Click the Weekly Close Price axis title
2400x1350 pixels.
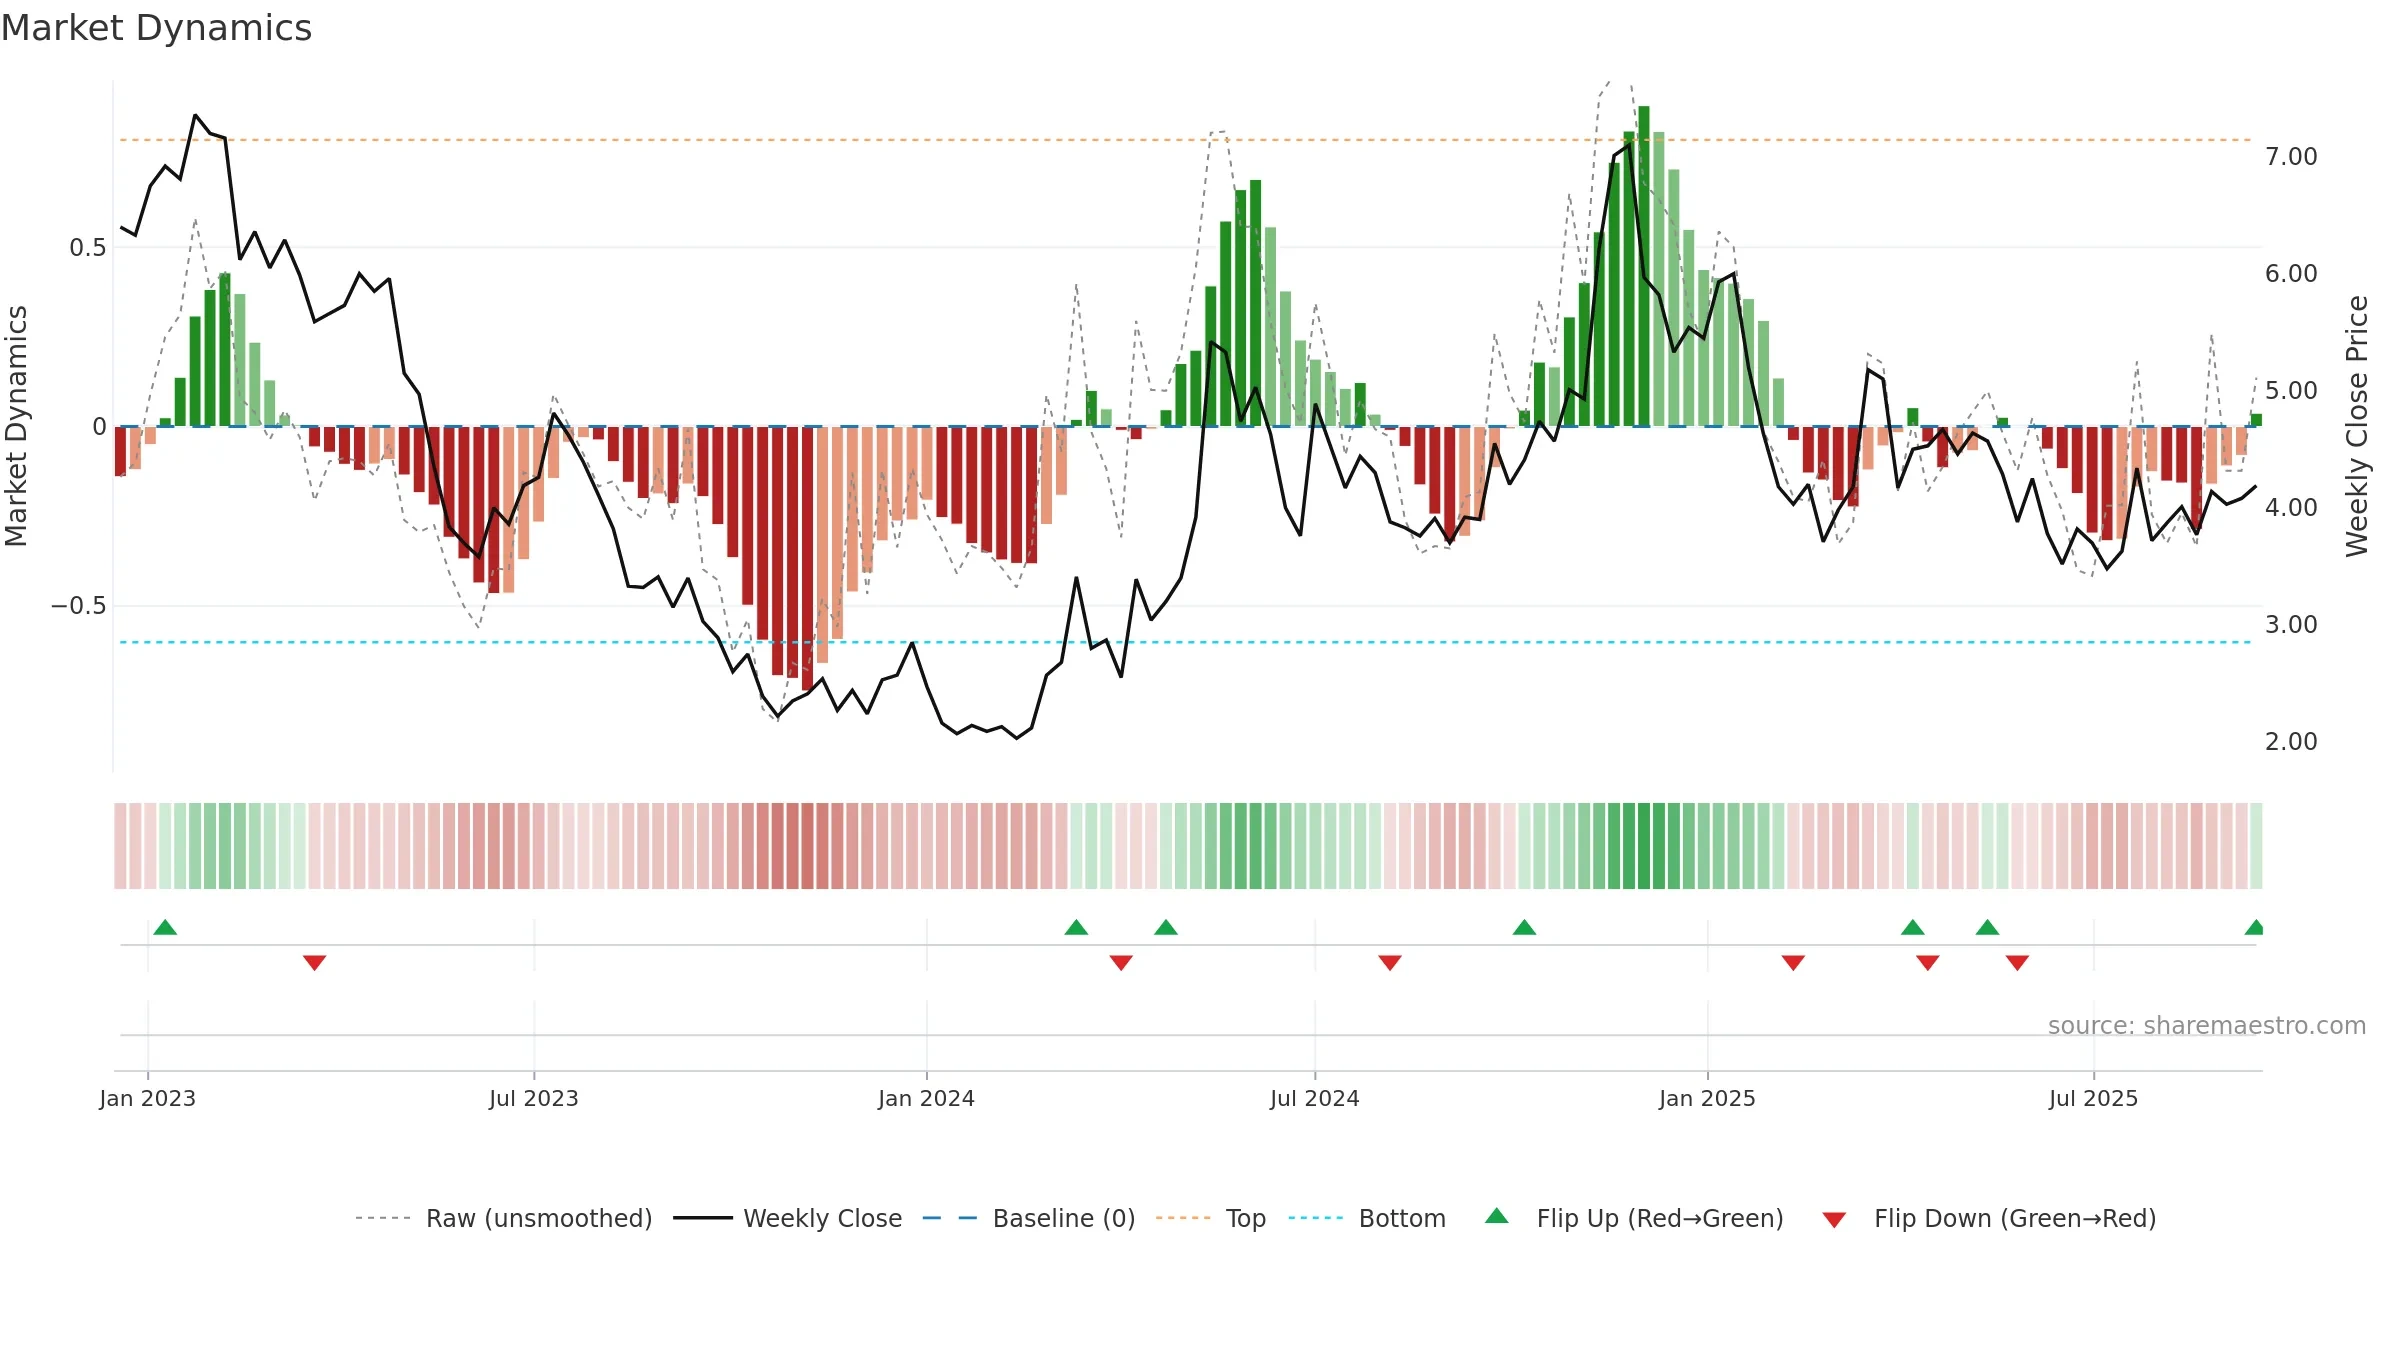(x=2357, y=426)
